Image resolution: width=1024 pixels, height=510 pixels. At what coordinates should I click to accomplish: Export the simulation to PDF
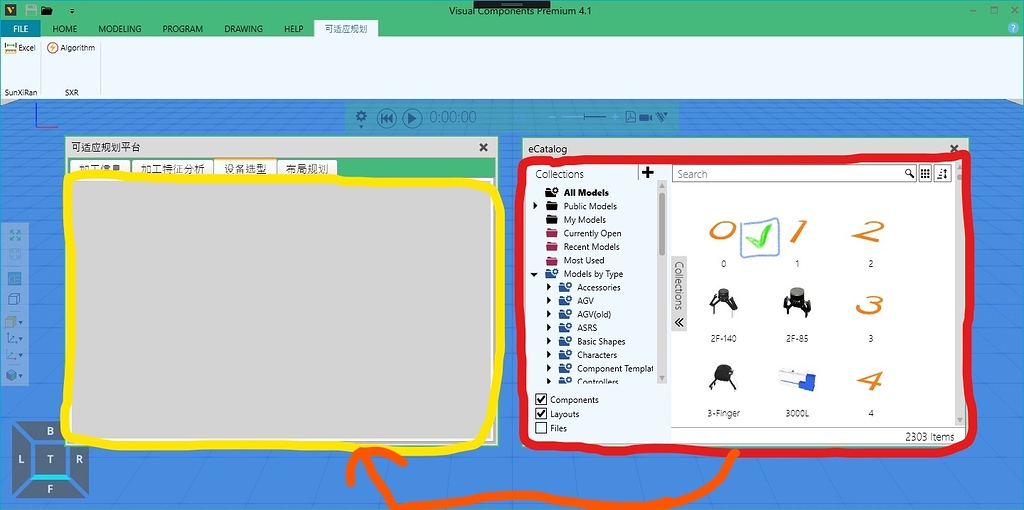pyautogui.click(x=631, y=117)
